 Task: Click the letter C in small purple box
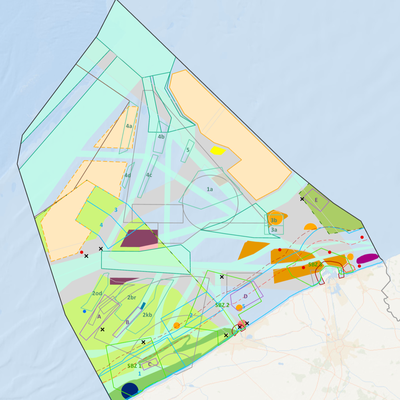tap(150, 364)
